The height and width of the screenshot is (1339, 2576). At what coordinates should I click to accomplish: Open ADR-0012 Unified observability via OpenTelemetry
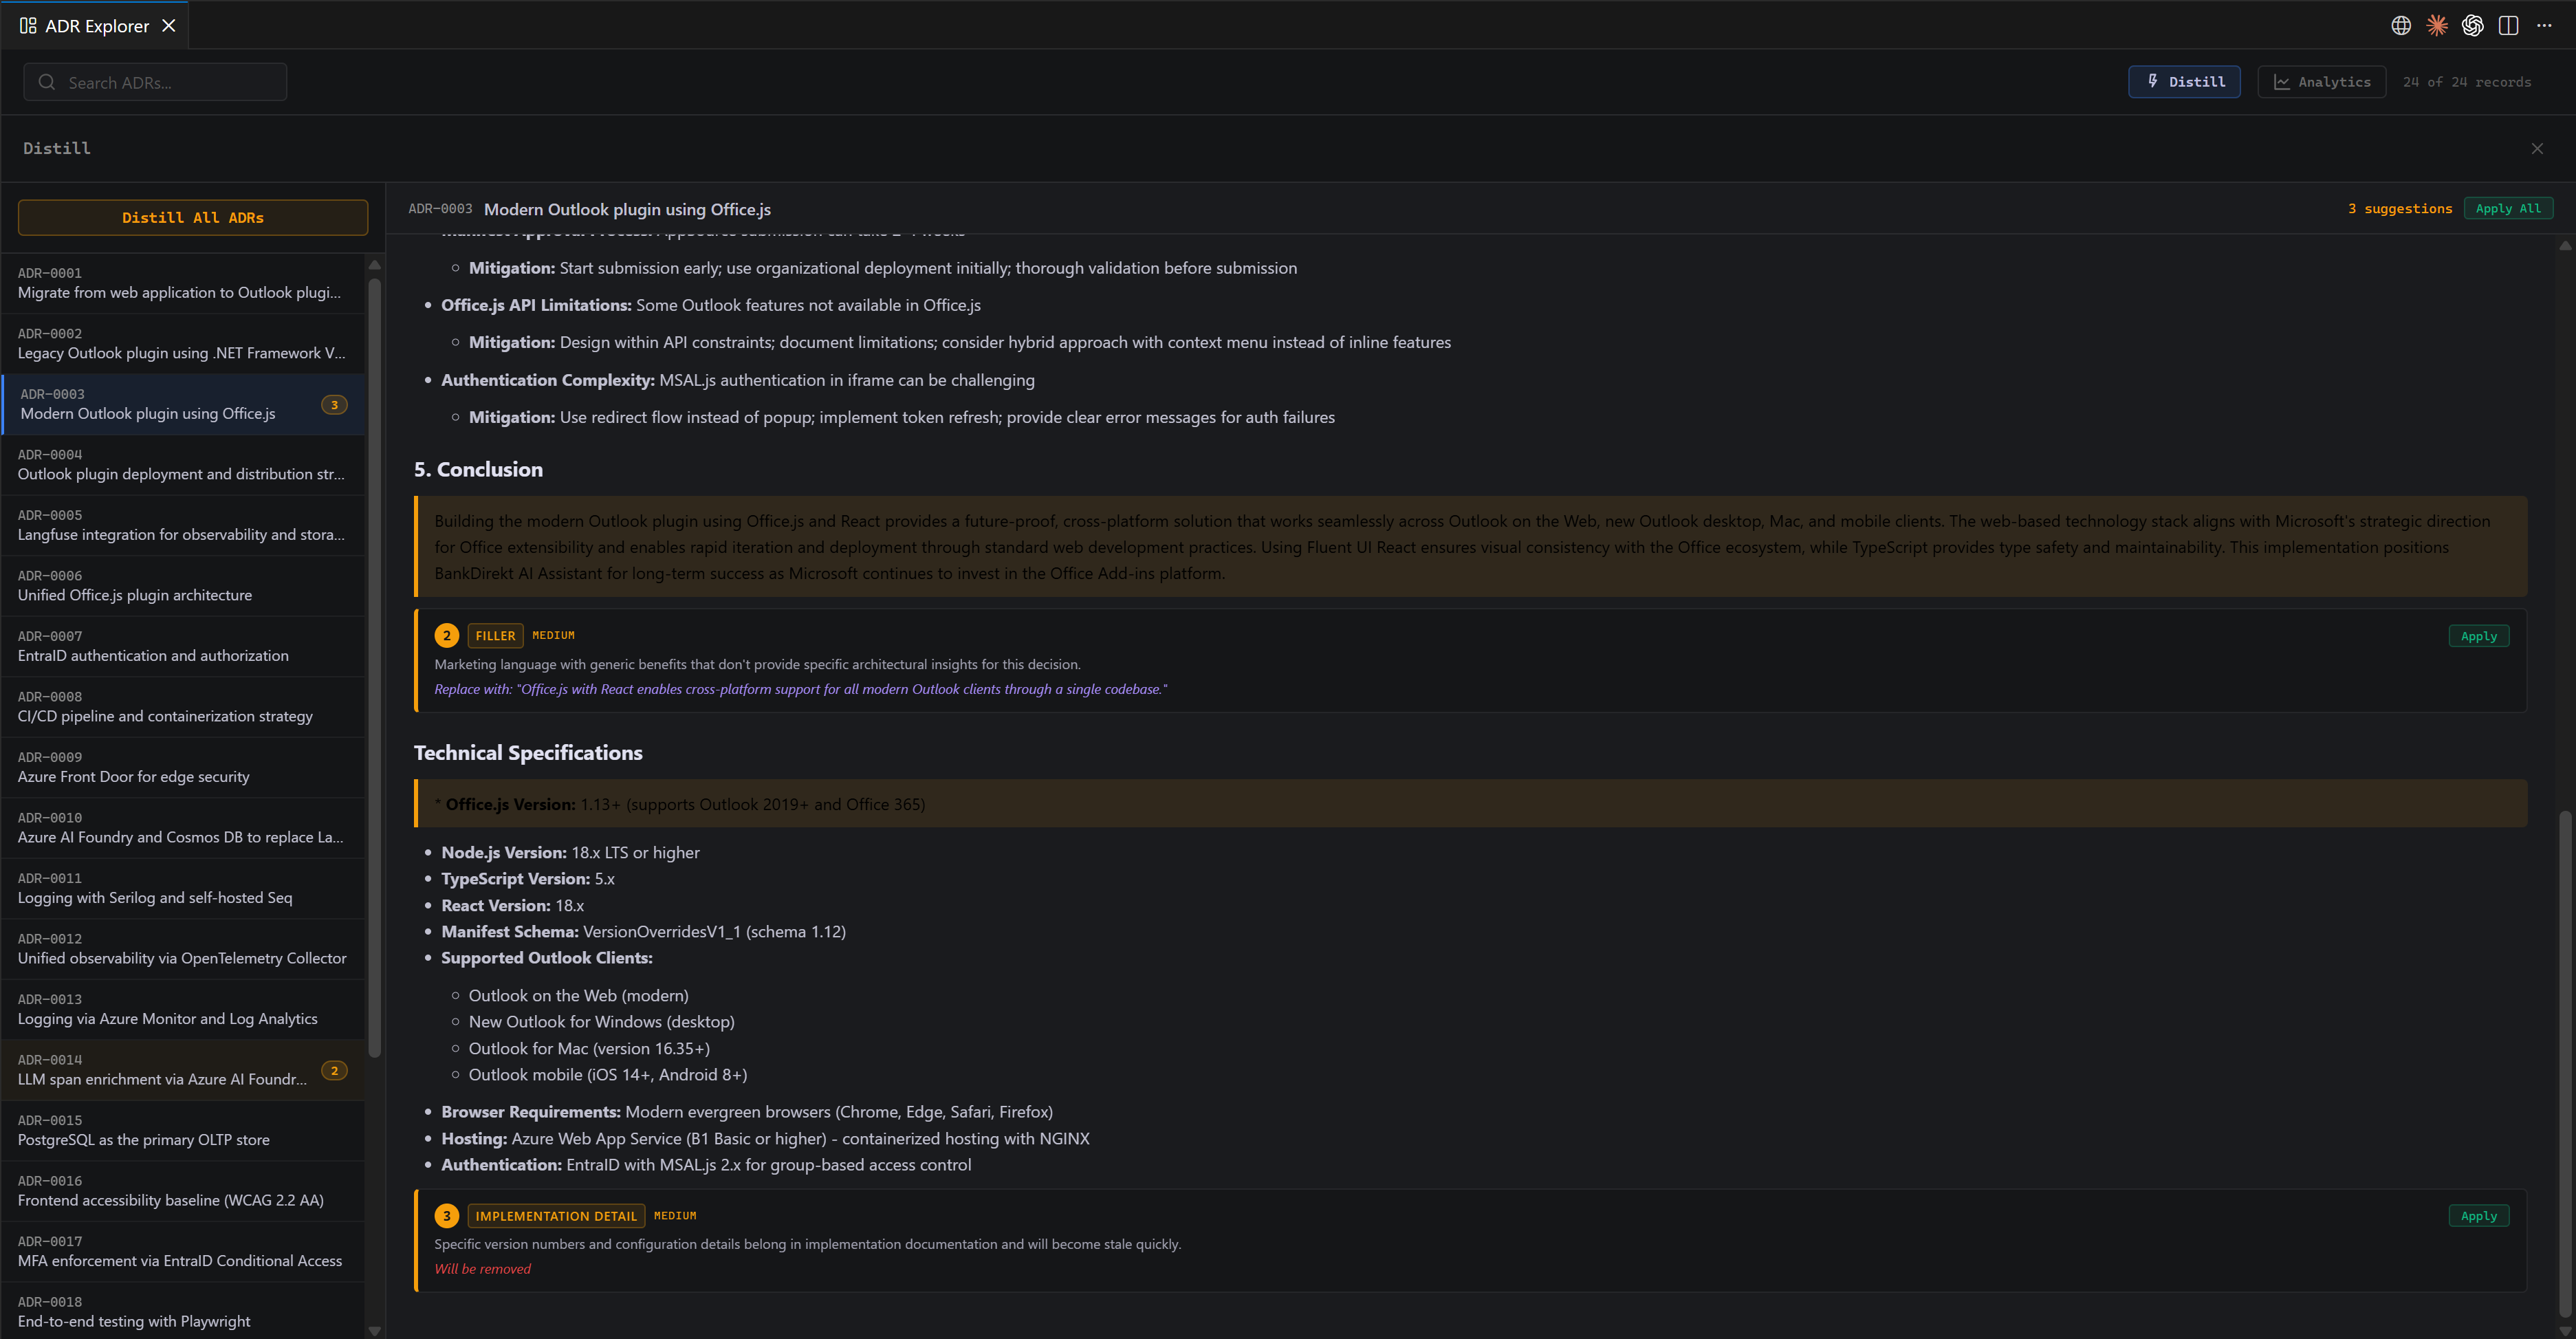[183, 949]
